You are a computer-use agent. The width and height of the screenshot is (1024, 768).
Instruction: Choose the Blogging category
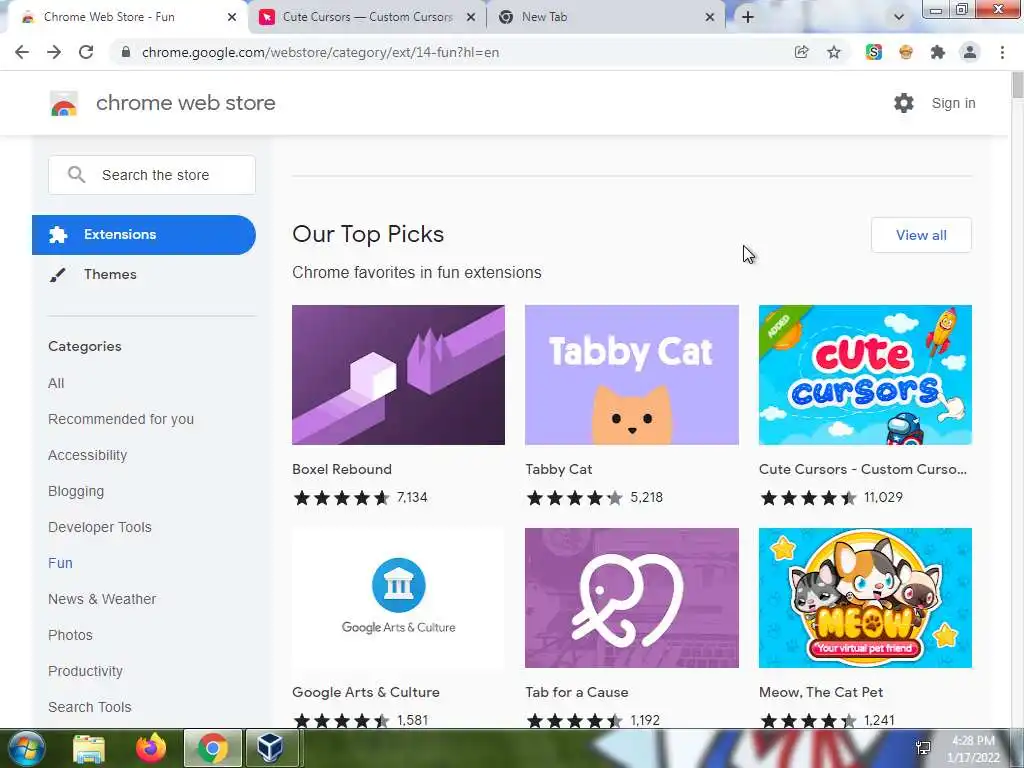pos(76,491)
